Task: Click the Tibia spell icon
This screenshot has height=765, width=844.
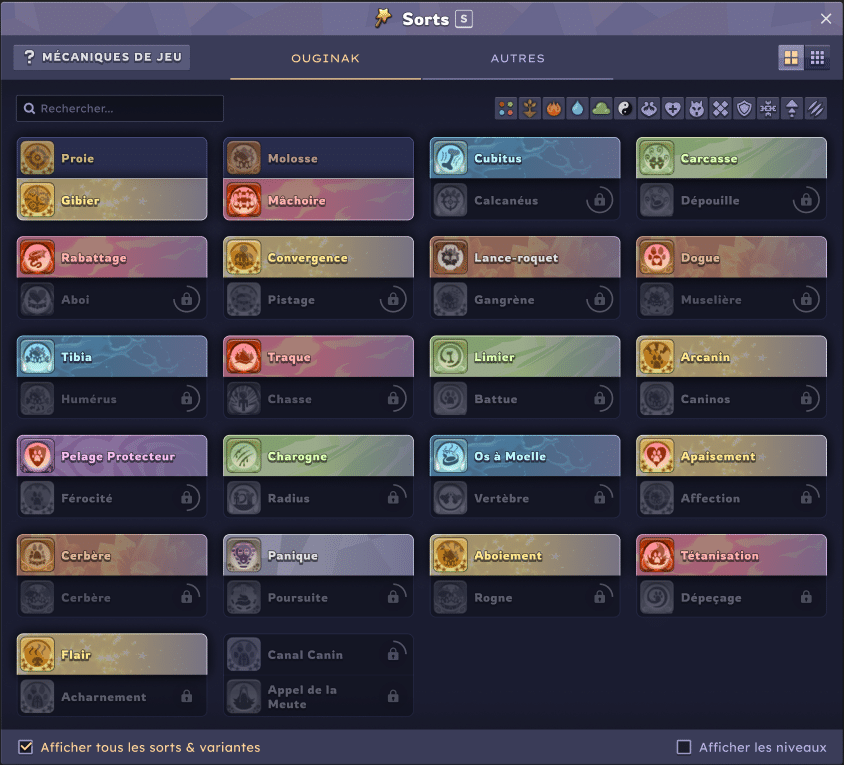Action: [x=37, y=356]
